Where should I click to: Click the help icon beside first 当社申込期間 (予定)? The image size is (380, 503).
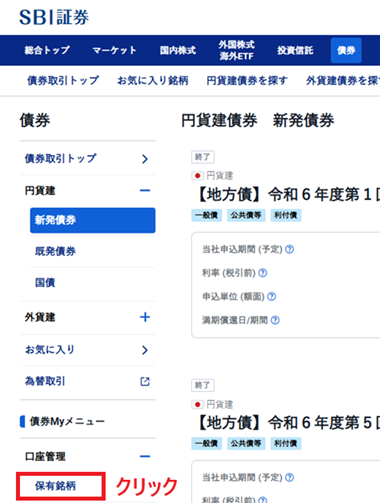290,249
